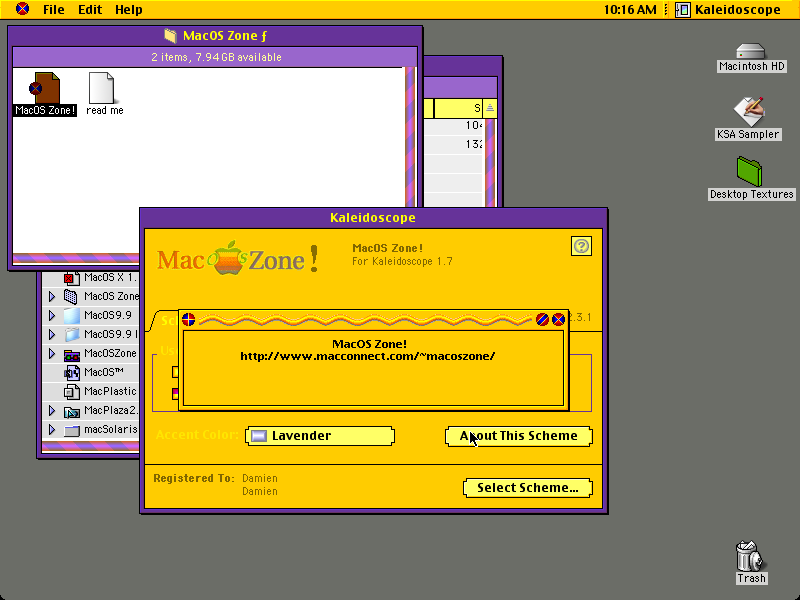Click the Lavender color swatch
This screenshot has height=600, width=800.
259,436
